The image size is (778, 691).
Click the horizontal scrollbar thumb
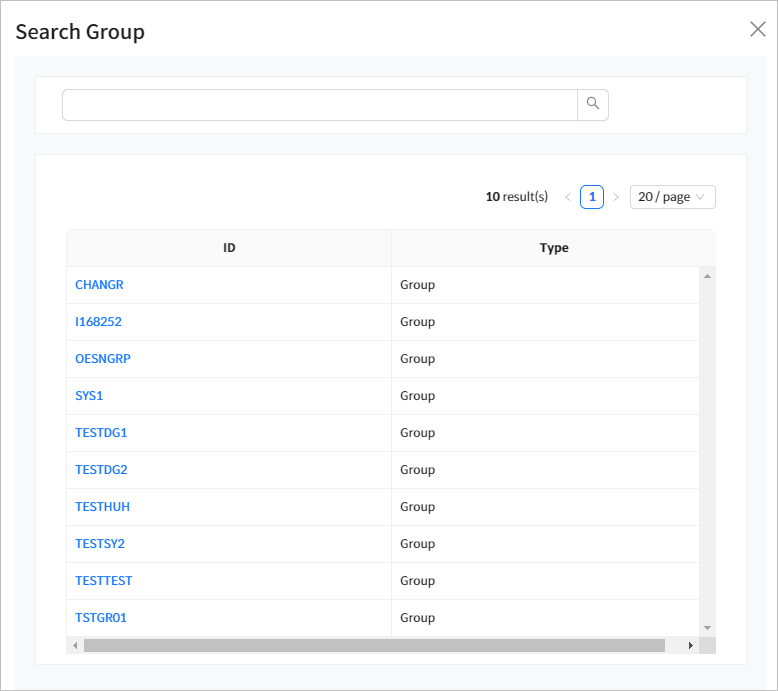pyautogui.click(x=374, y=646)
